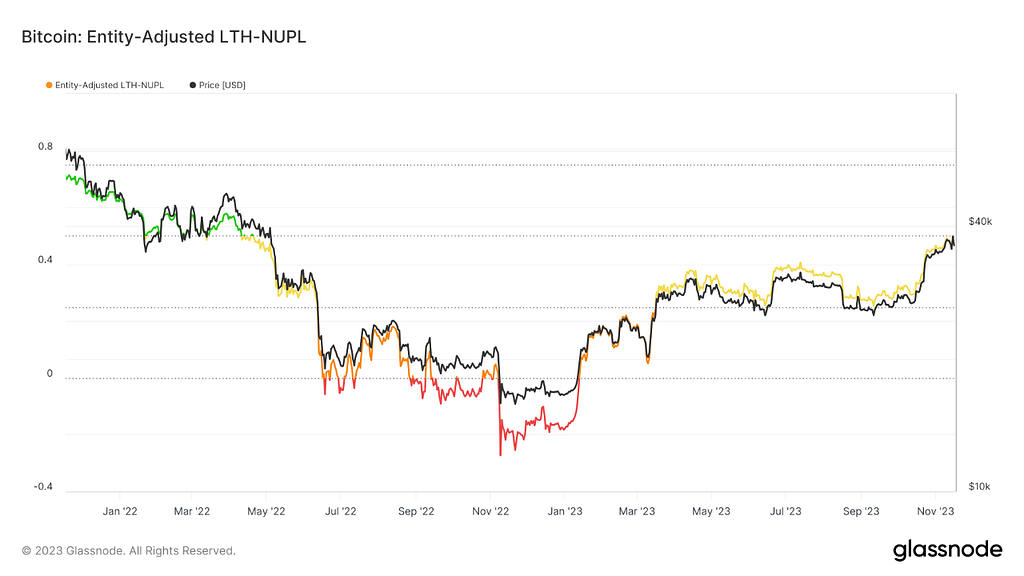
Task: Select the May '22 x-axis label
Action: click(266, 511)
